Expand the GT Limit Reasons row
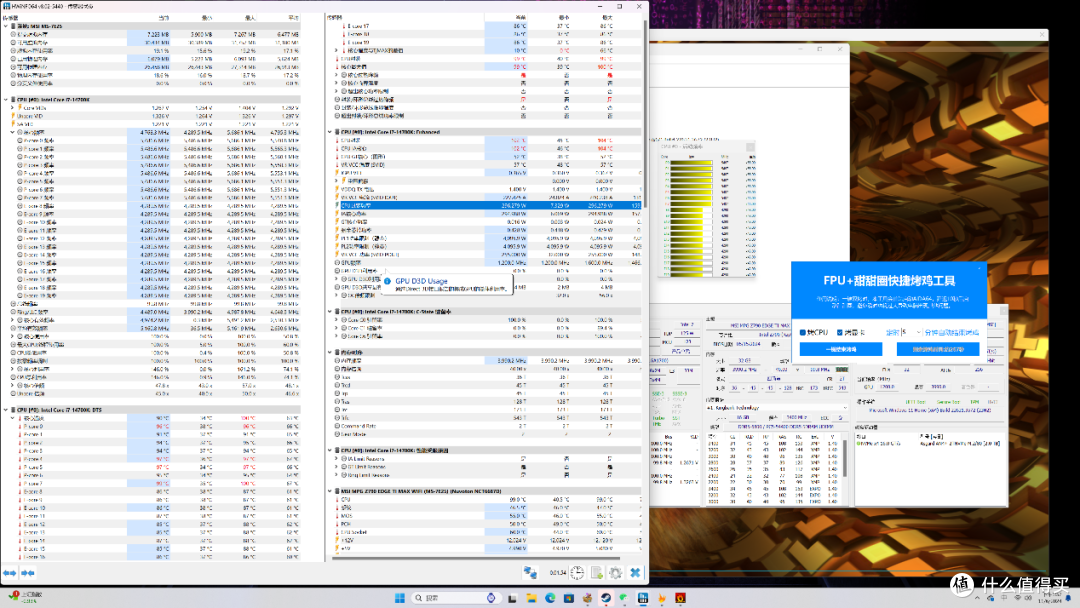The width and height of the screenshot is (1080, 608). pos(337,467)
